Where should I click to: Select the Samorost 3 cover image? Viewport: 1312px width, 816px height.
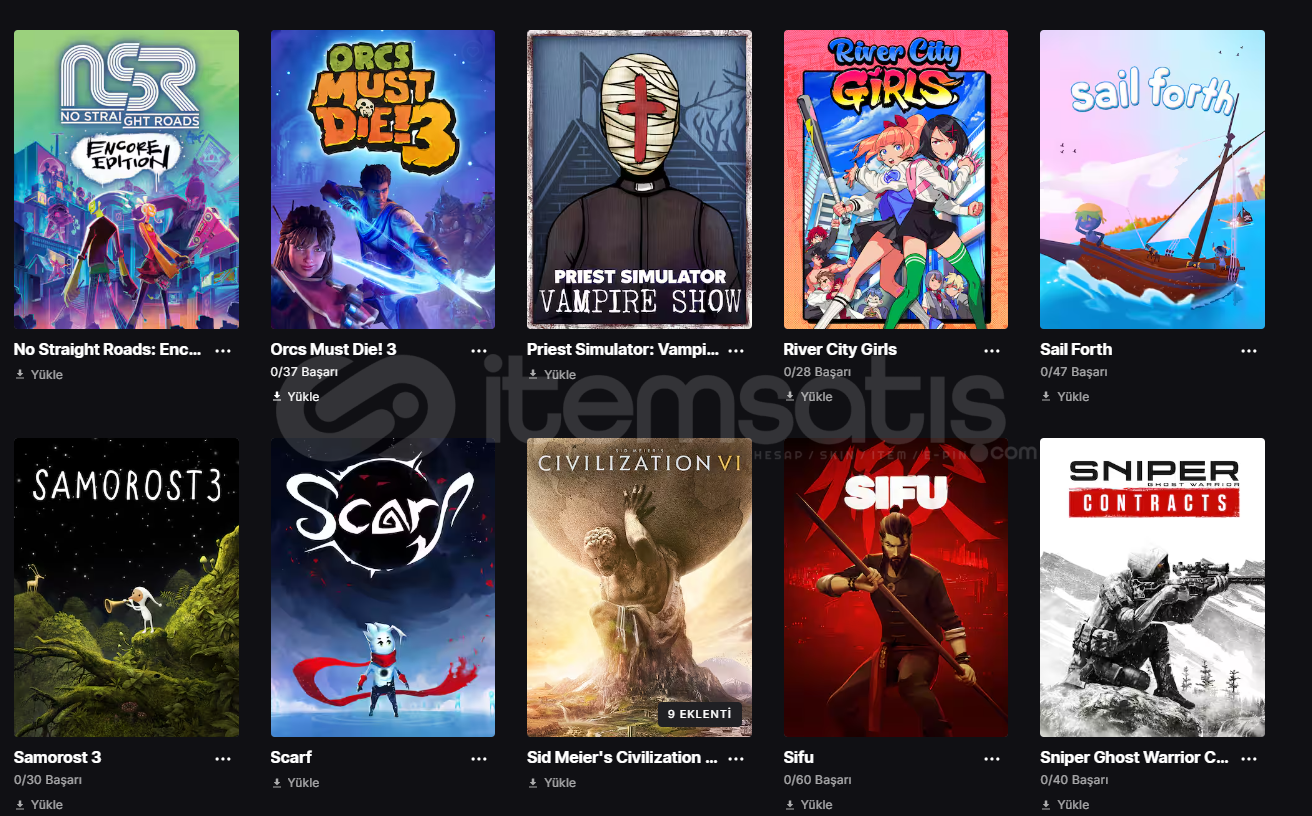pyautogui.click(x=126, y=587)
